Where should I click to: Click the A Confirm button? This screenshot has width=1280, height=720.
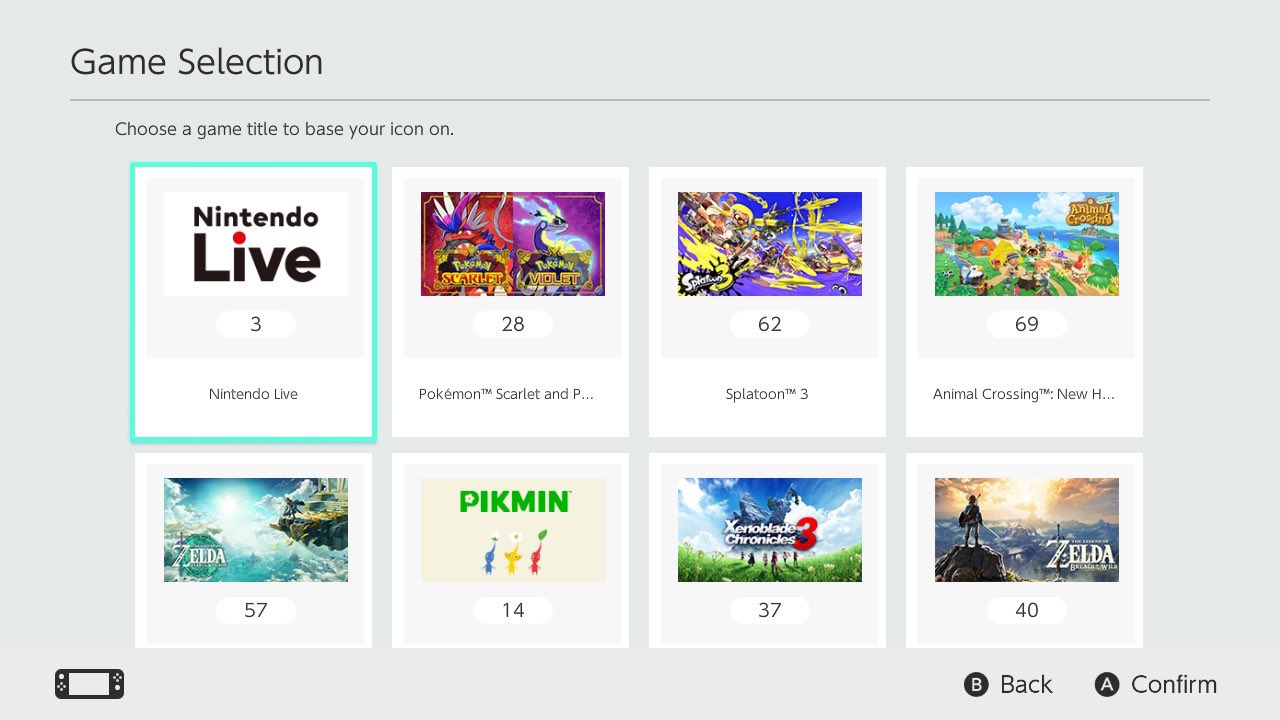coord(1156,684)
